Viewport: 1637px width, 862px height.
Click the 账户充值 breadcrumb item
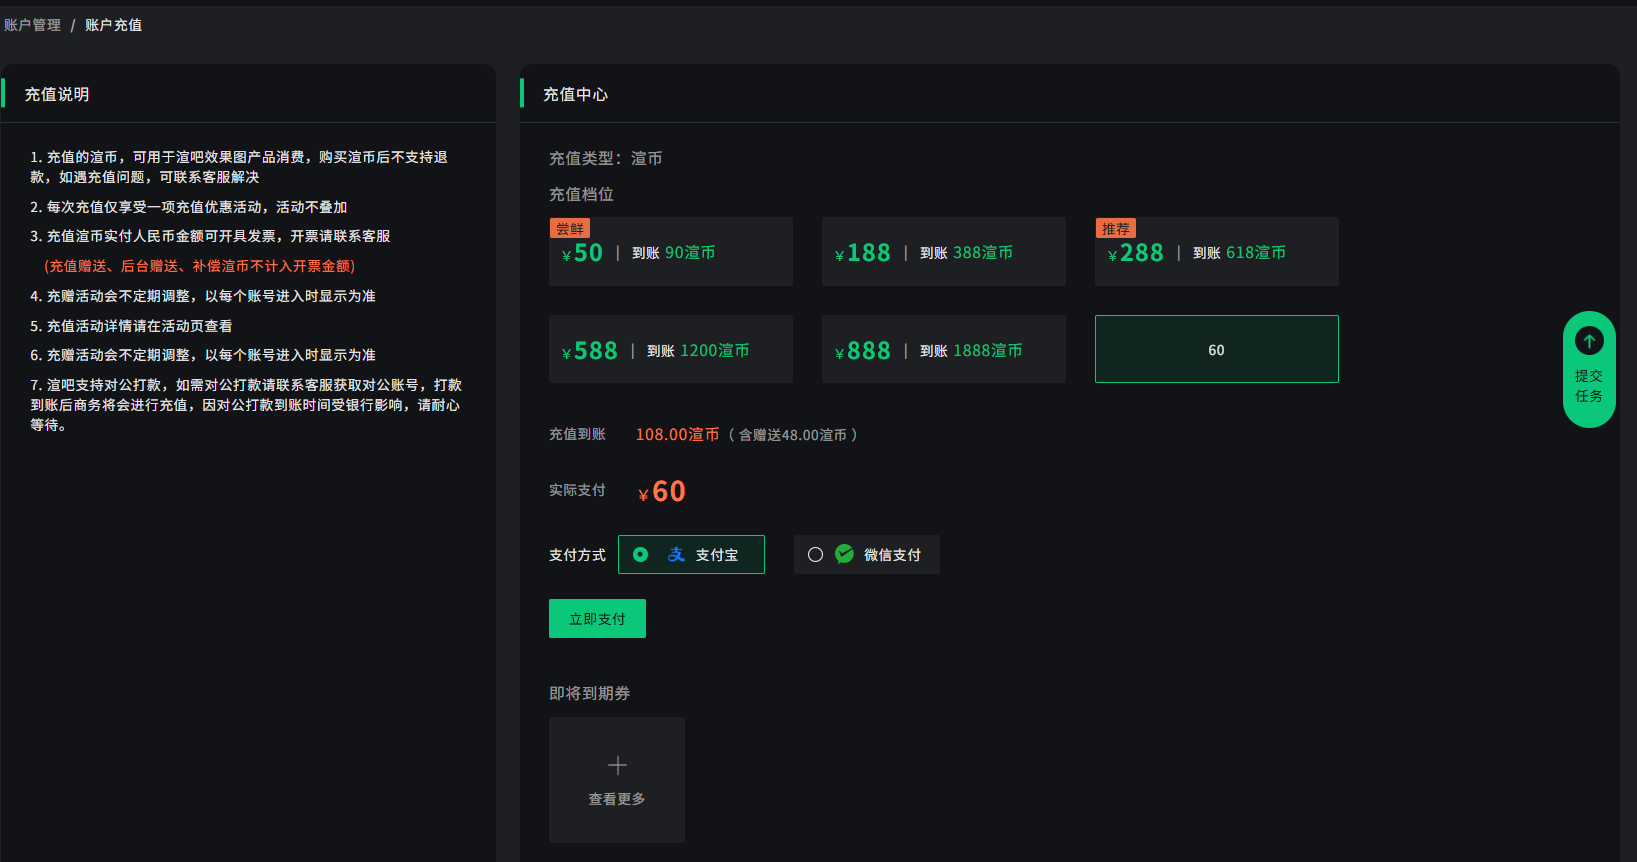(x=113, y=25)
